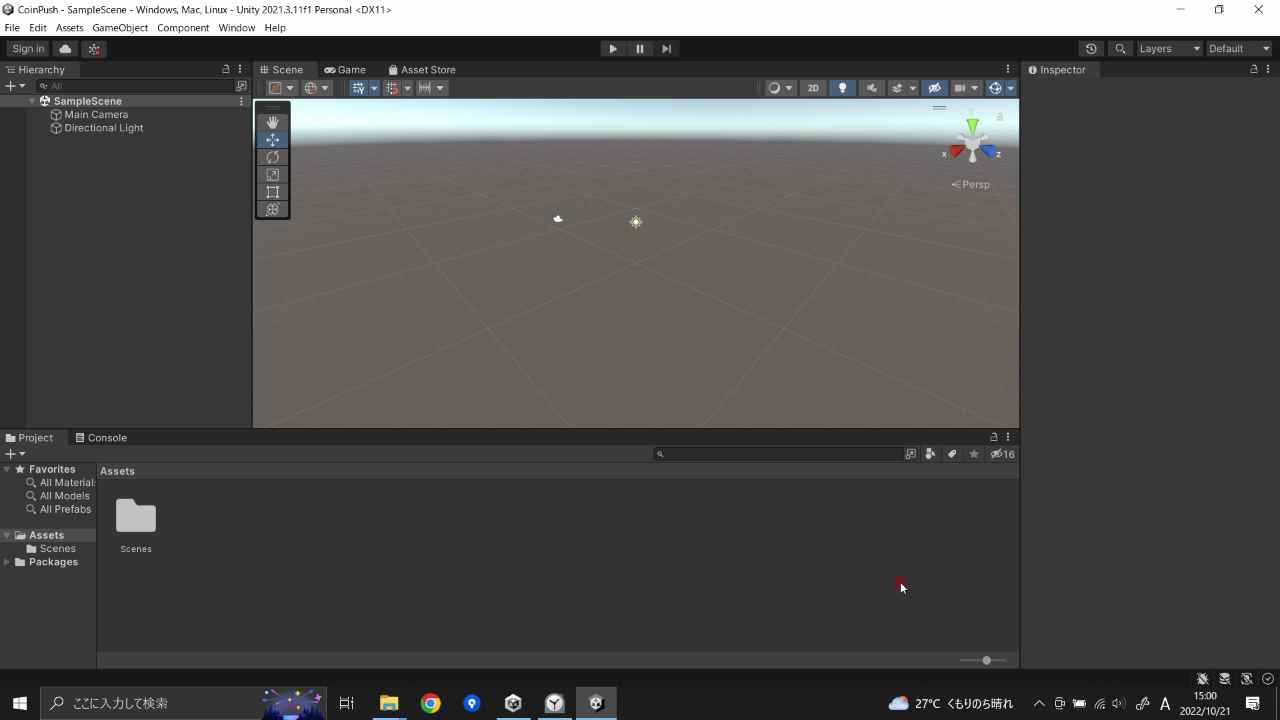The height and width of the screenshot is (720, 1280).
Task: Advance one frame with Step button
Action: coord(666,49)
